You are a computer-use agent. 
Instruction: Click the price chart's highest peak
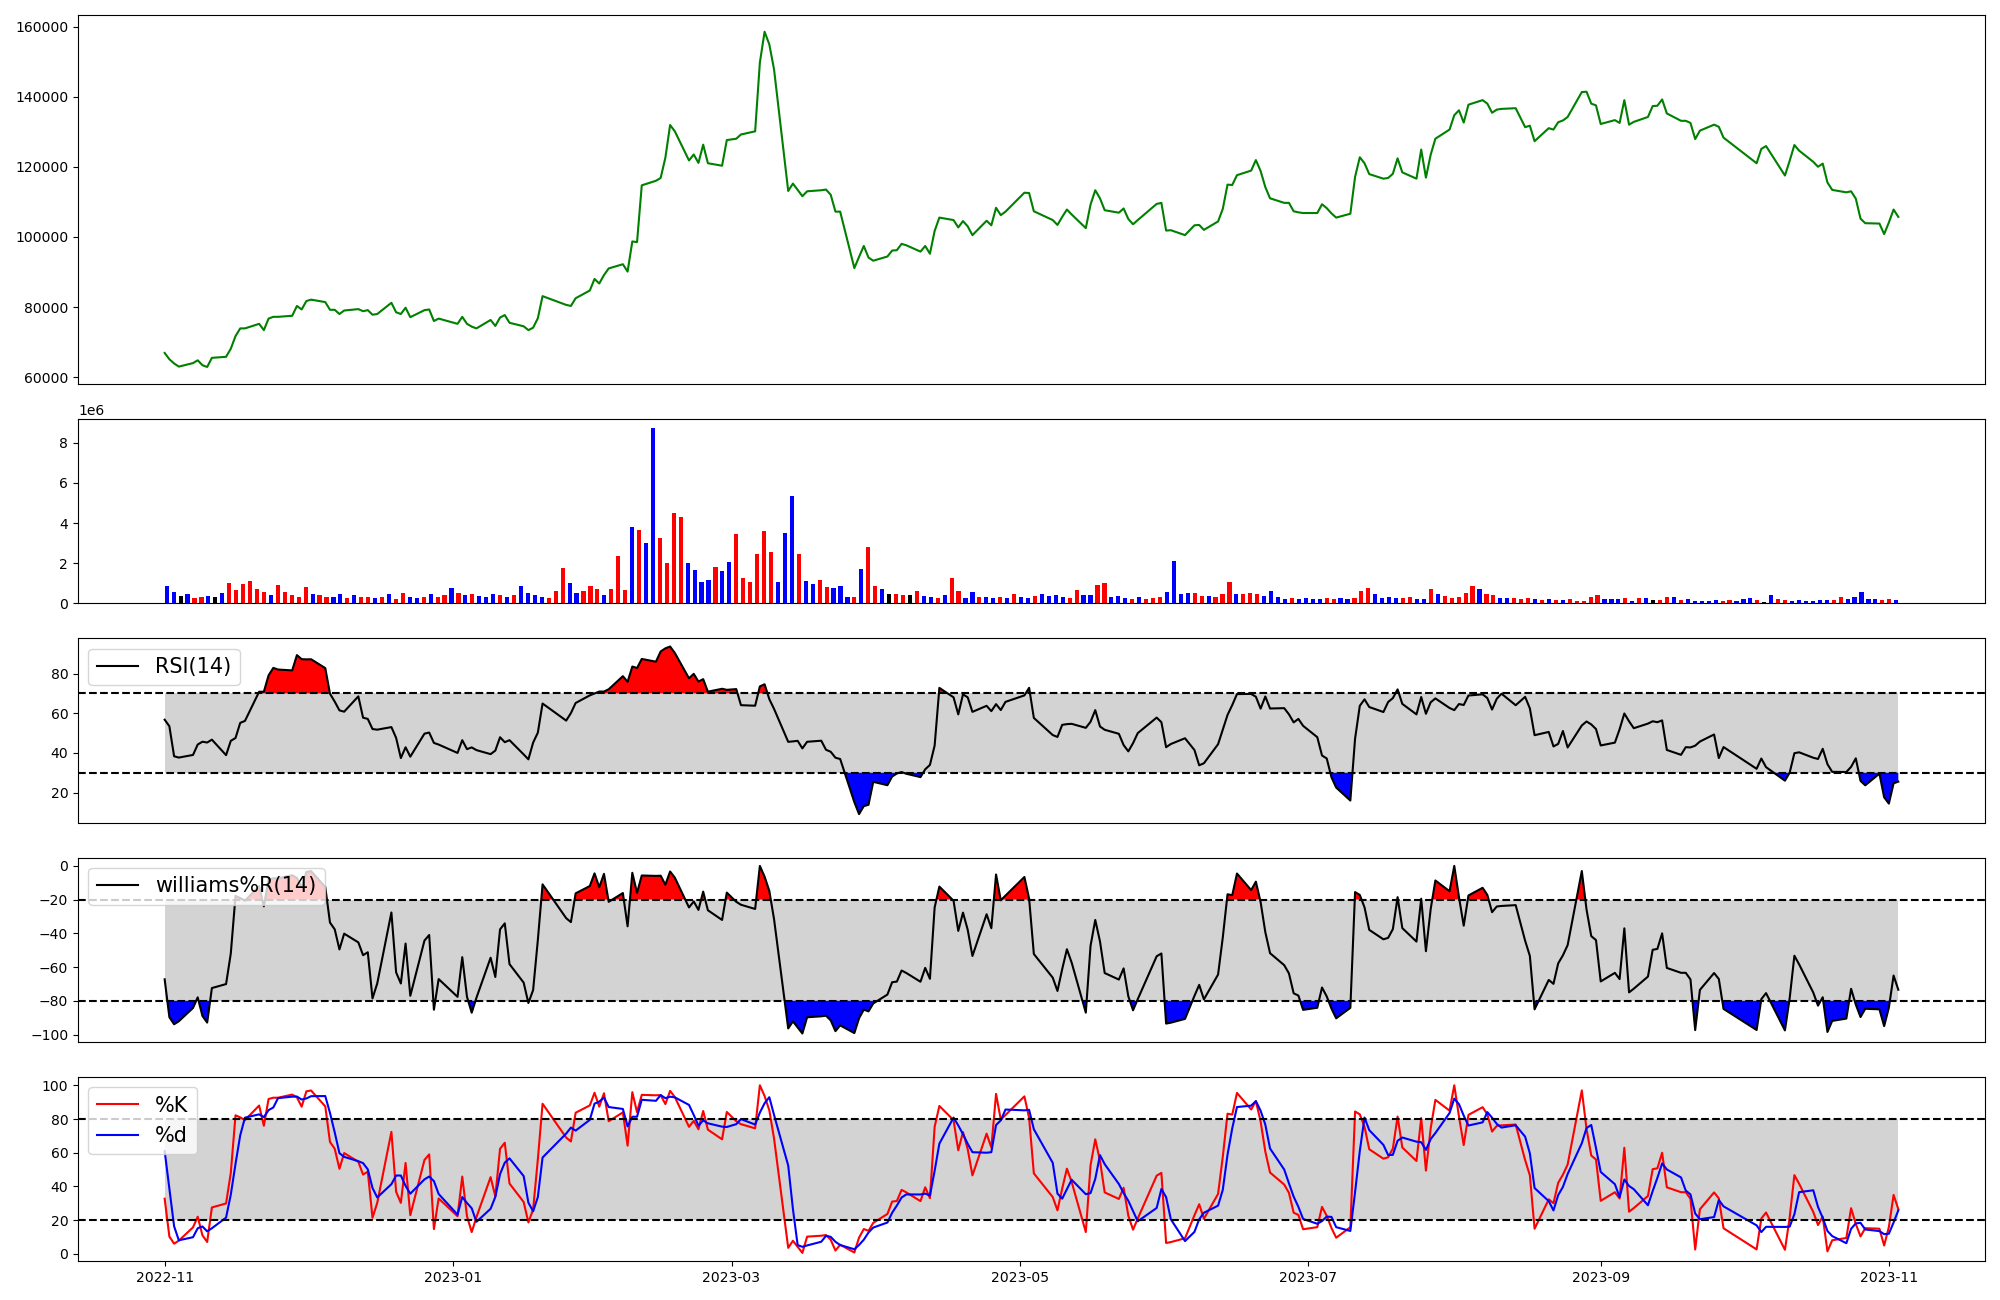click(764, 33)
